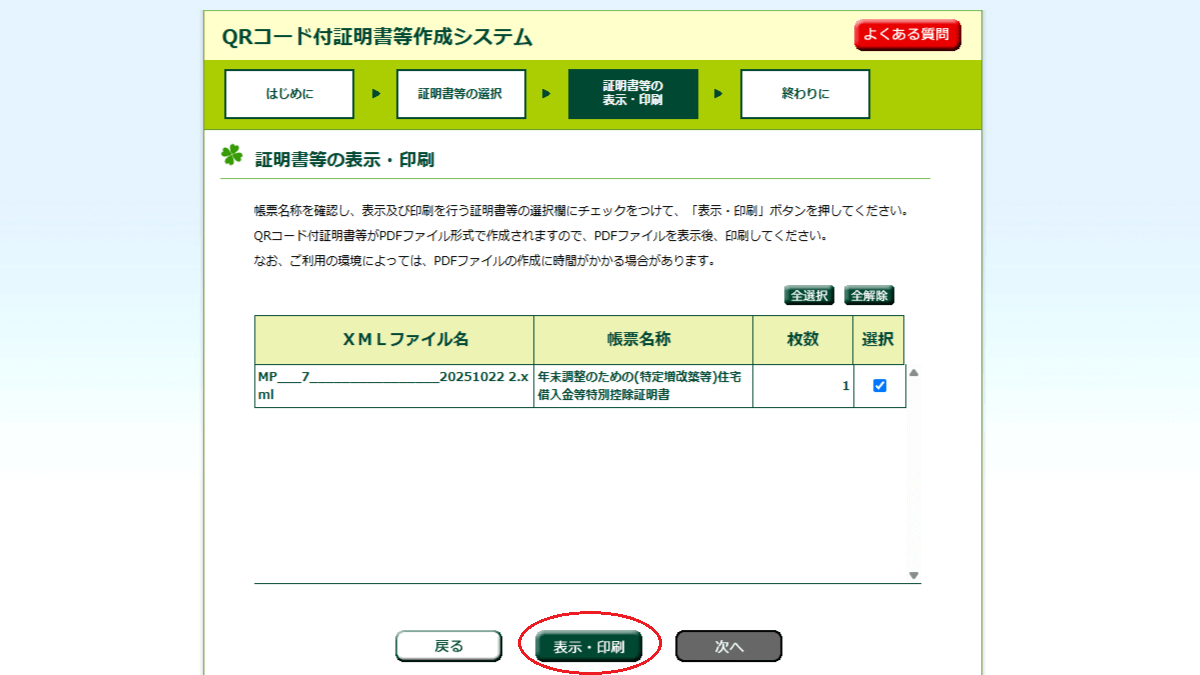The height and width of the screenshot is (675, 1200).
Task: Open the 証明書等の選択 step
Action: (x=460, y=94)
